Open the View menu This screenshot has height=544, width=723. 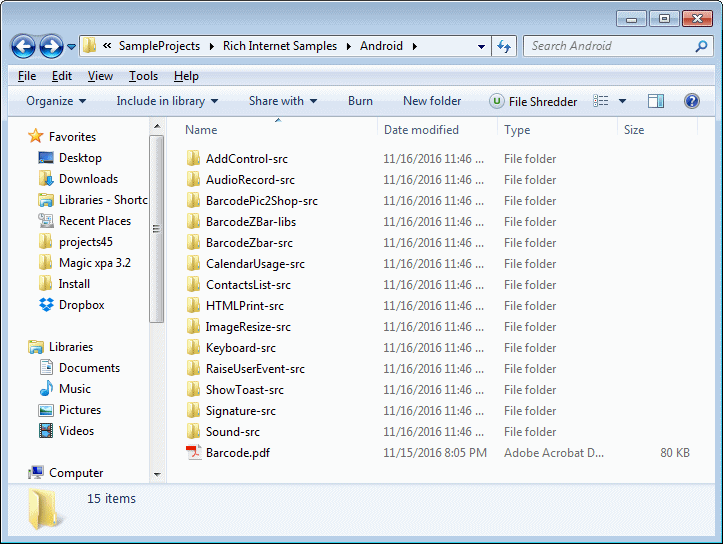click(100, 76)
